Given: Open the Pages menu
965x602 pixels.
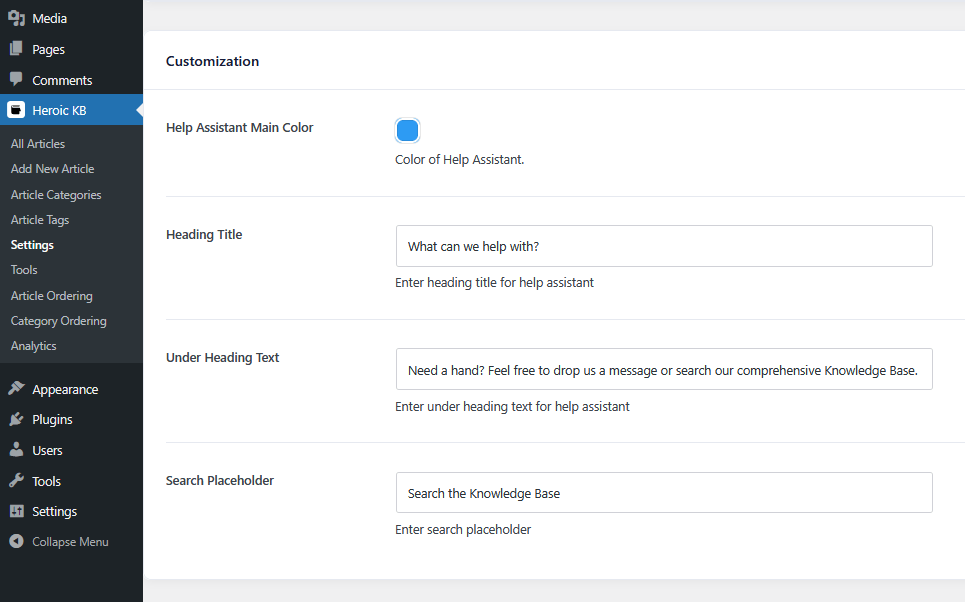Looking at the screenshot, I should [71, 49].
